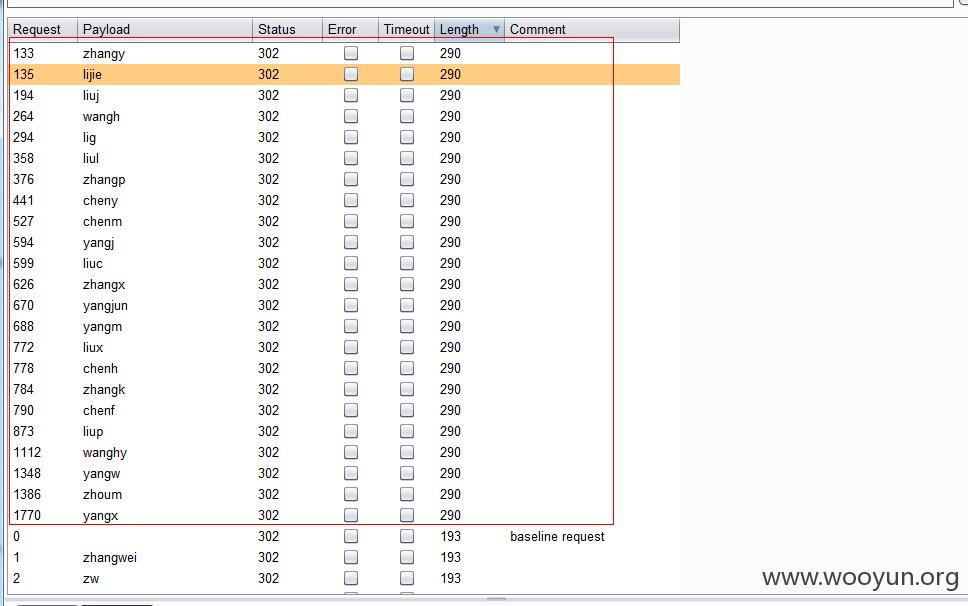The image size is (968, 606).
Task: Click request number 1112
Action: tap(27, 452)
